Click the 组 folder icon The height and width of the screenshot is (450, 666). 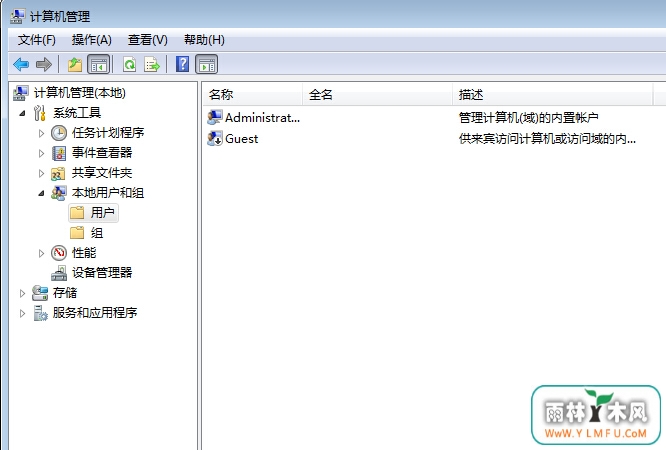pyautogui.click(x=77, y=232)
